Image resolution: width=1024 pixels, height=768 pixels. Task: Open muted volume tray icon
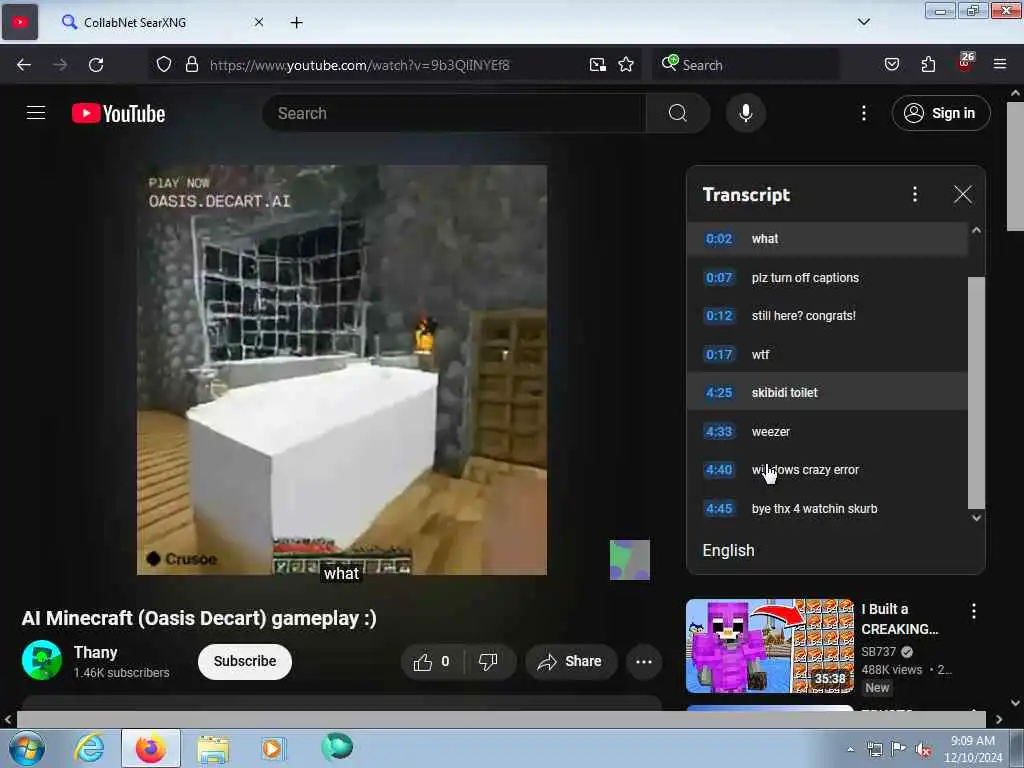pos(922,750)
